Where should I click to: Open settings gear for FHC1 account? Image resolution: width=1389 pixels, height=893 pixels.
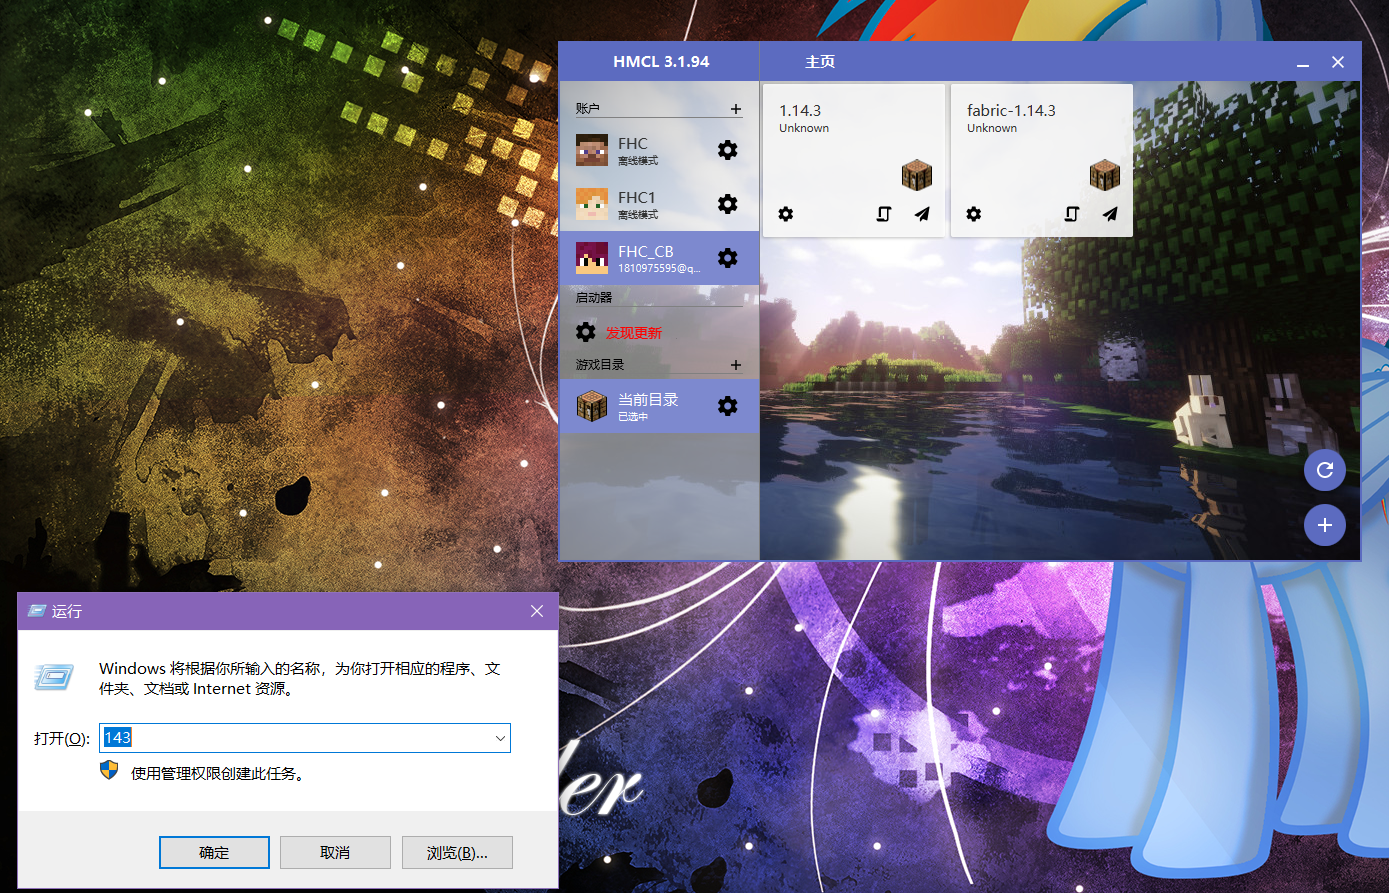727,204
